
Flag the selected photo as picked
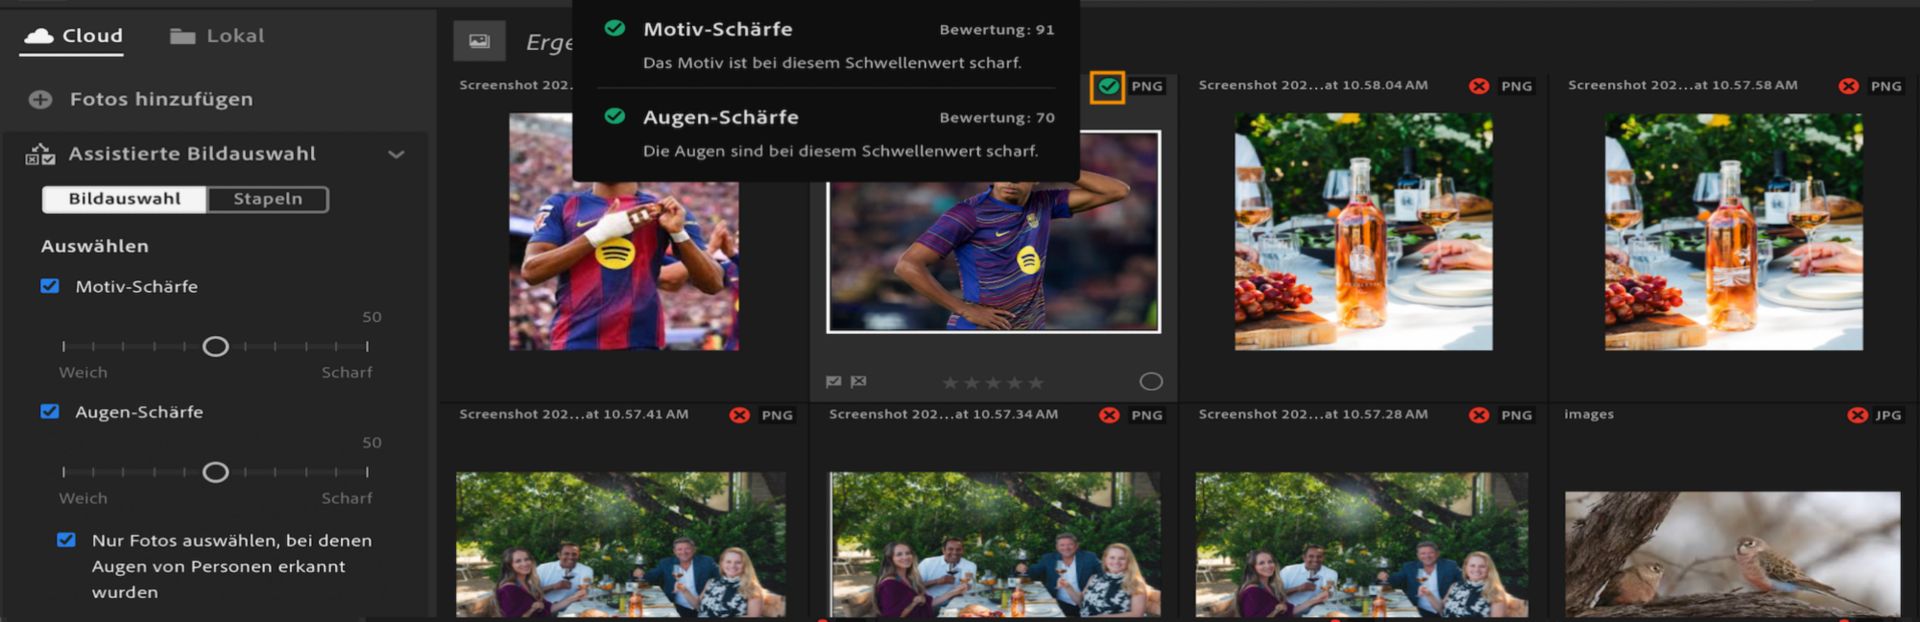833,382
